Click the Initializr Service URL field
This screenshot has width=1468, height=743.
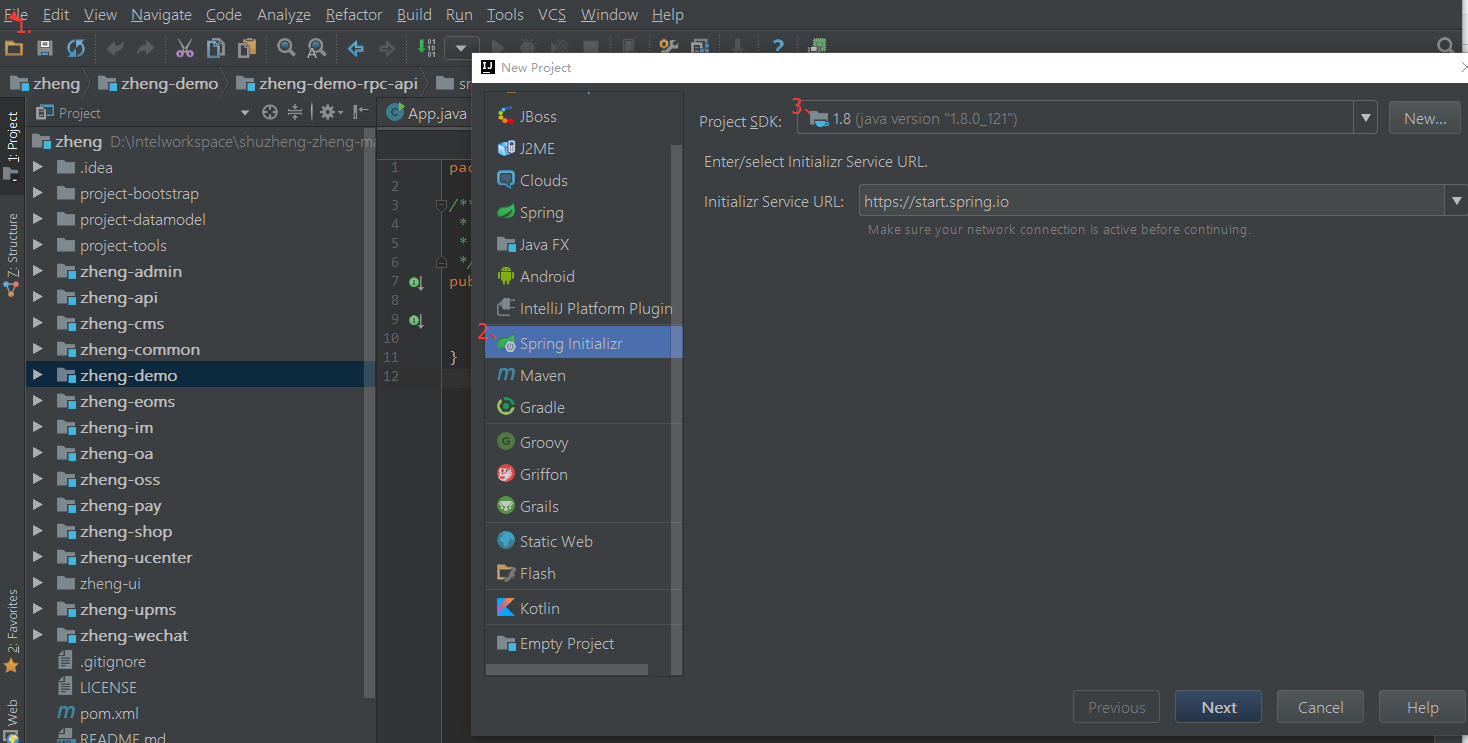click(x=1150, y=201)
